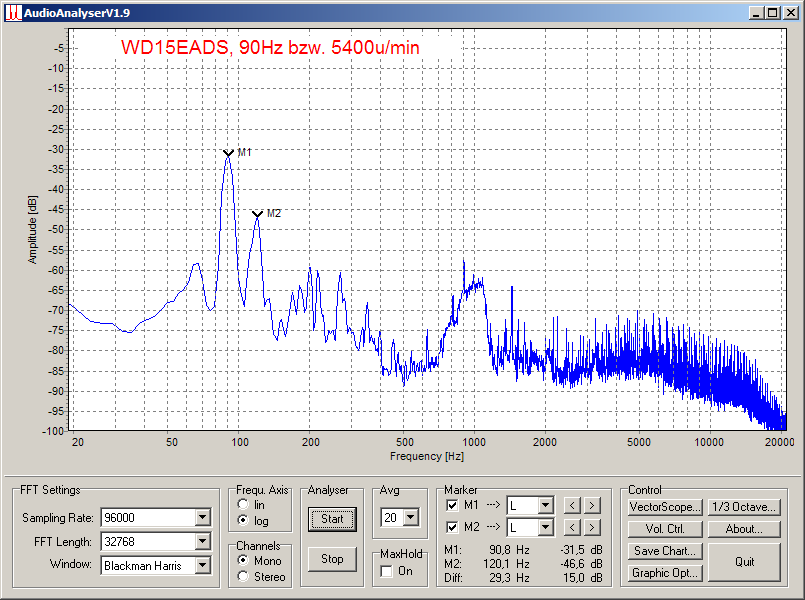This screenshot has height=600, width=805.
Task: Move marker M2 right with arrow button
Action: click(x=591, y=527)
